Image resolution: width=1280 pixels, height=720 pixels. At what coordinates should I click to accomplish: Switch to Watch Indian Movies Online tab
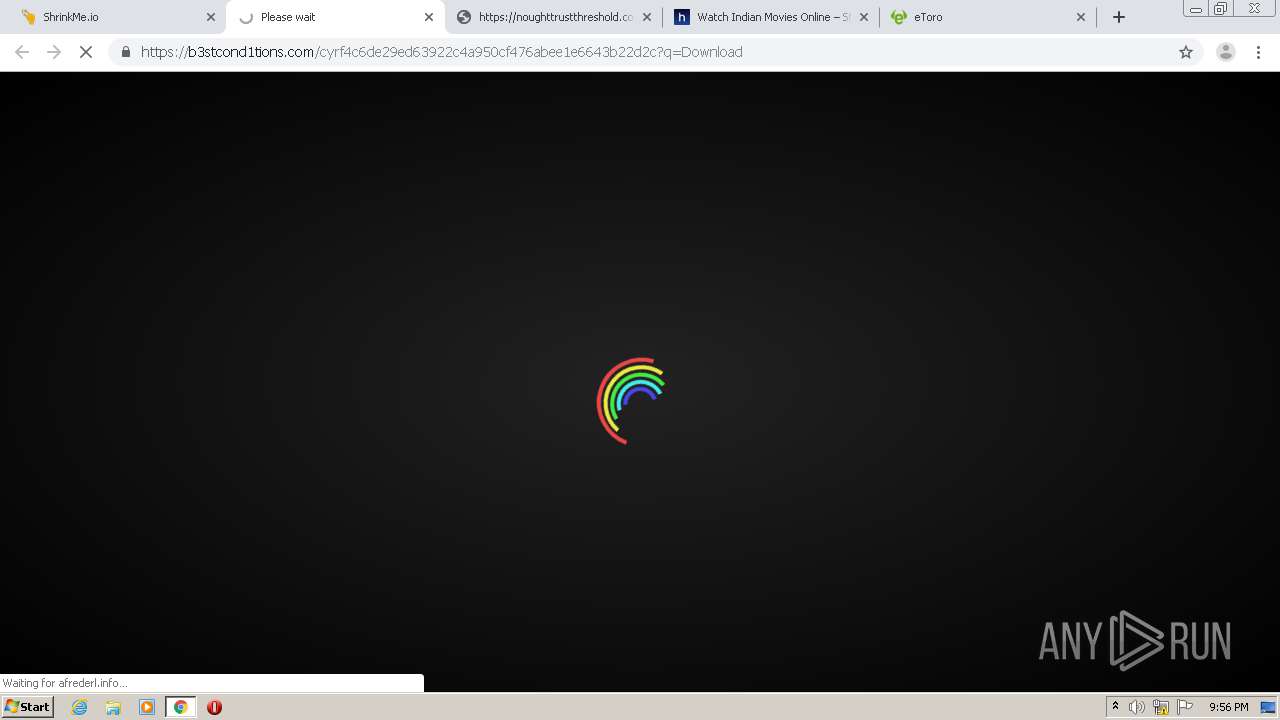point(771,17)
